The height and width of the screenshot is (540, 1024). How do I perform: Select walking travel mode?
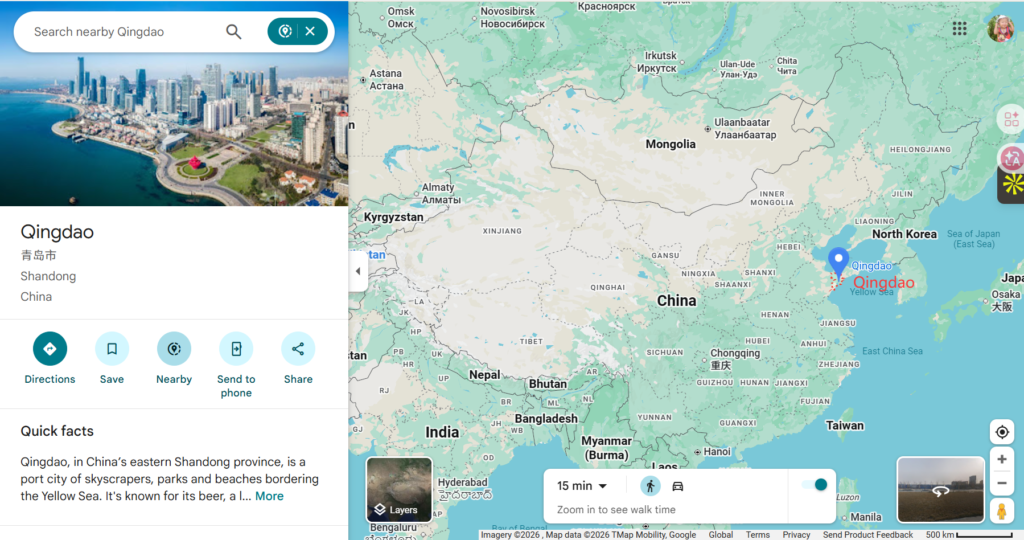click(651, 486)
